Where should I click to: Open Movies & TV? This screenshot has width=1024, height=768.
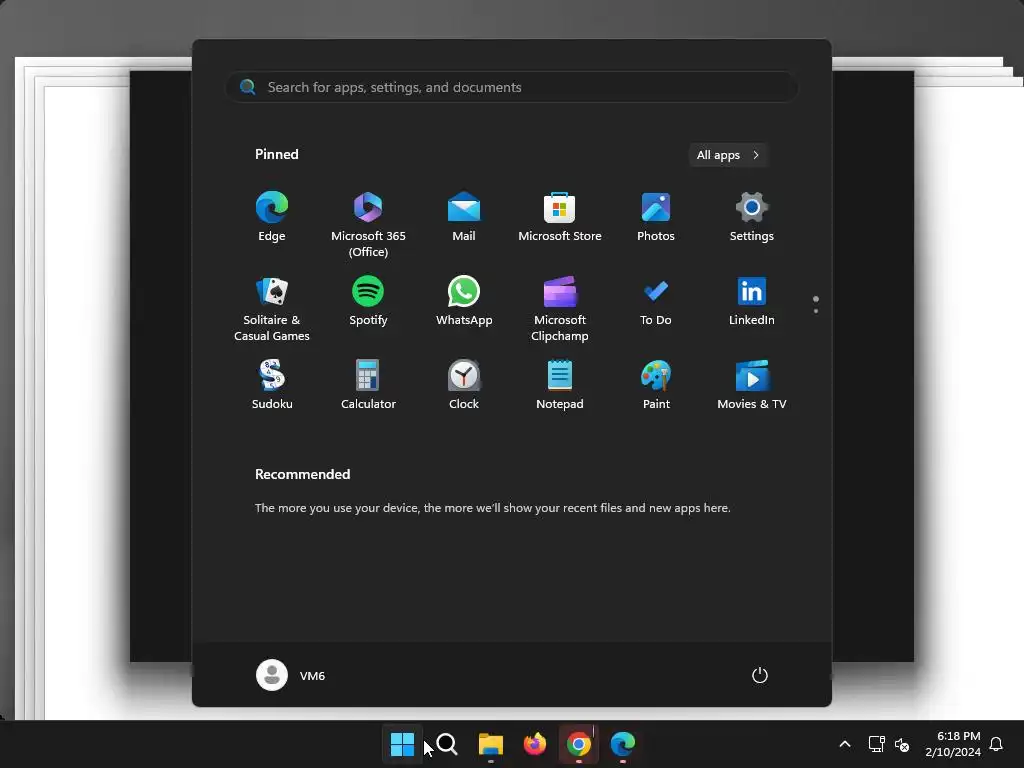[x=752, y=385]
